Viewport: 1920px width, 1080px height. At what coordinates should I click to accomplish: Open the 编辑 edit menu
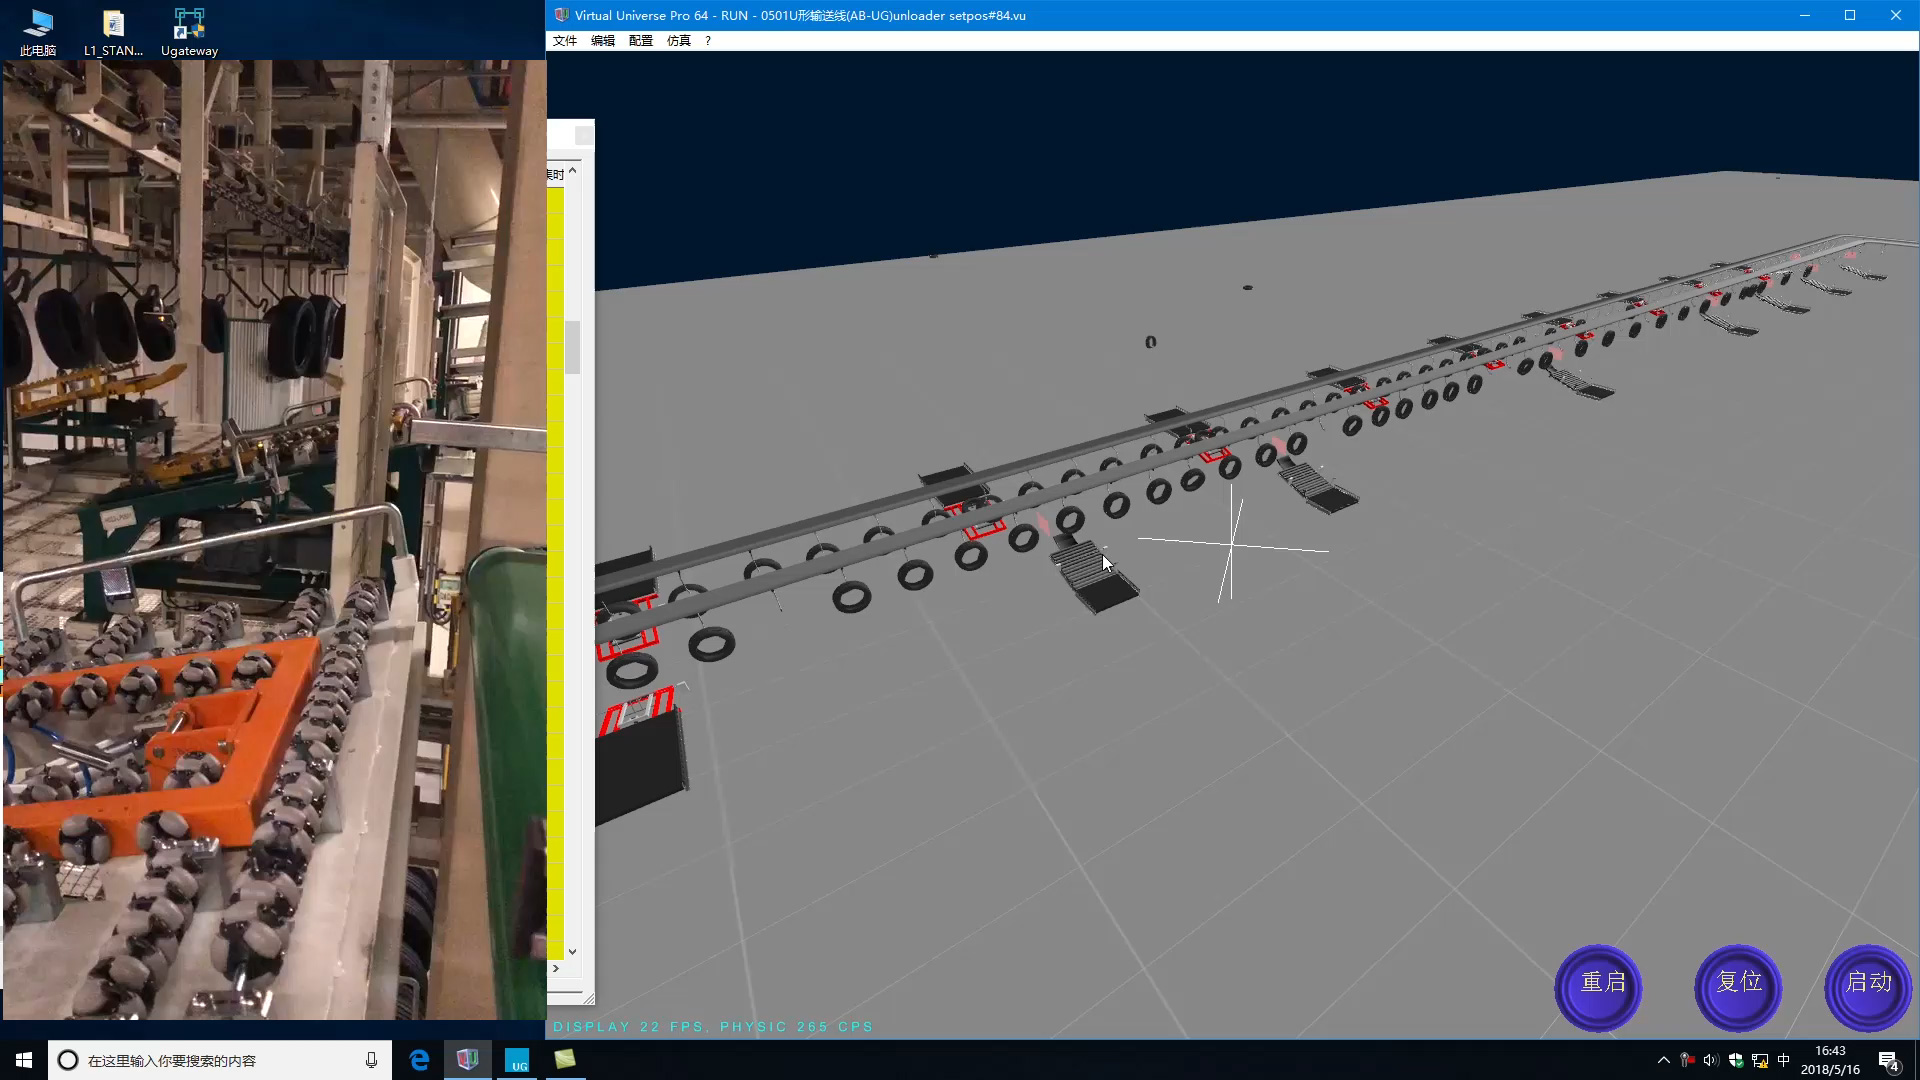[x=603, y=41]
